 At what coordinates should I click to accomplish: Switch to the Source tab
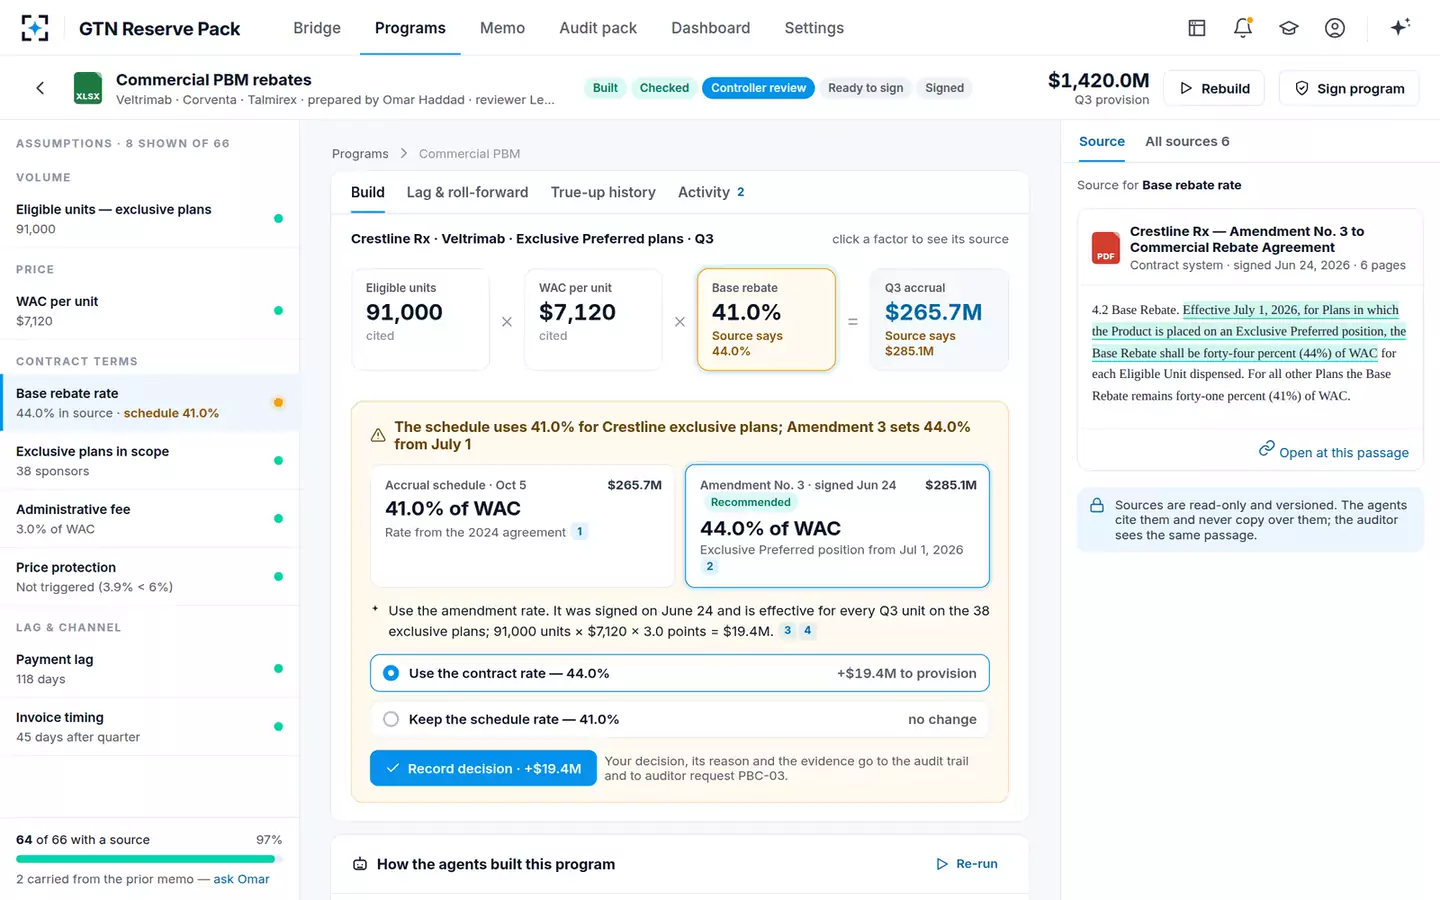pyautogui.click(x=1102, y=142)
